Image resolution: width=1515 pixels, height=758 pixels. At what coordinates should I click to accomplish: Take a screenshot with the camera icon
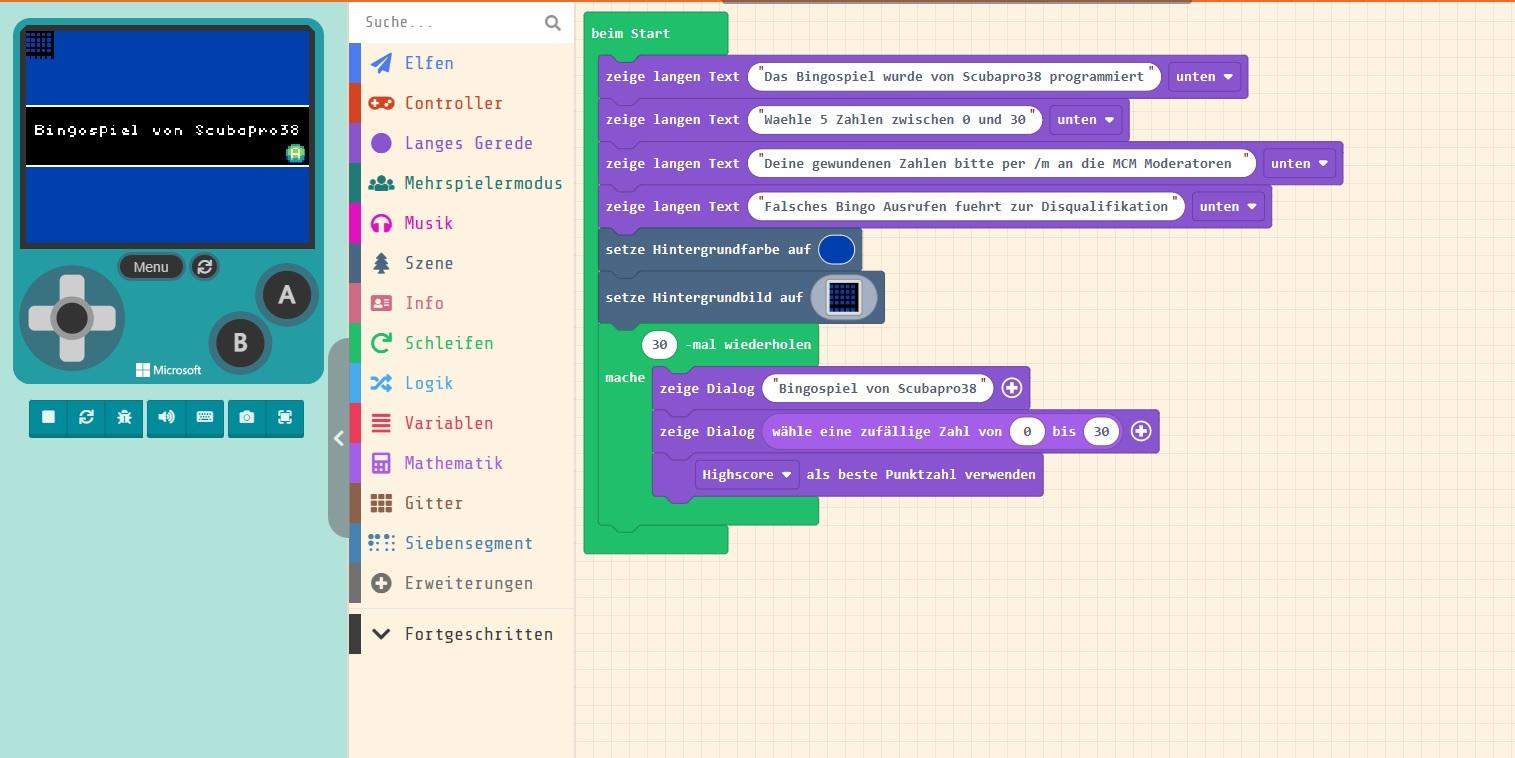point(246,418)
